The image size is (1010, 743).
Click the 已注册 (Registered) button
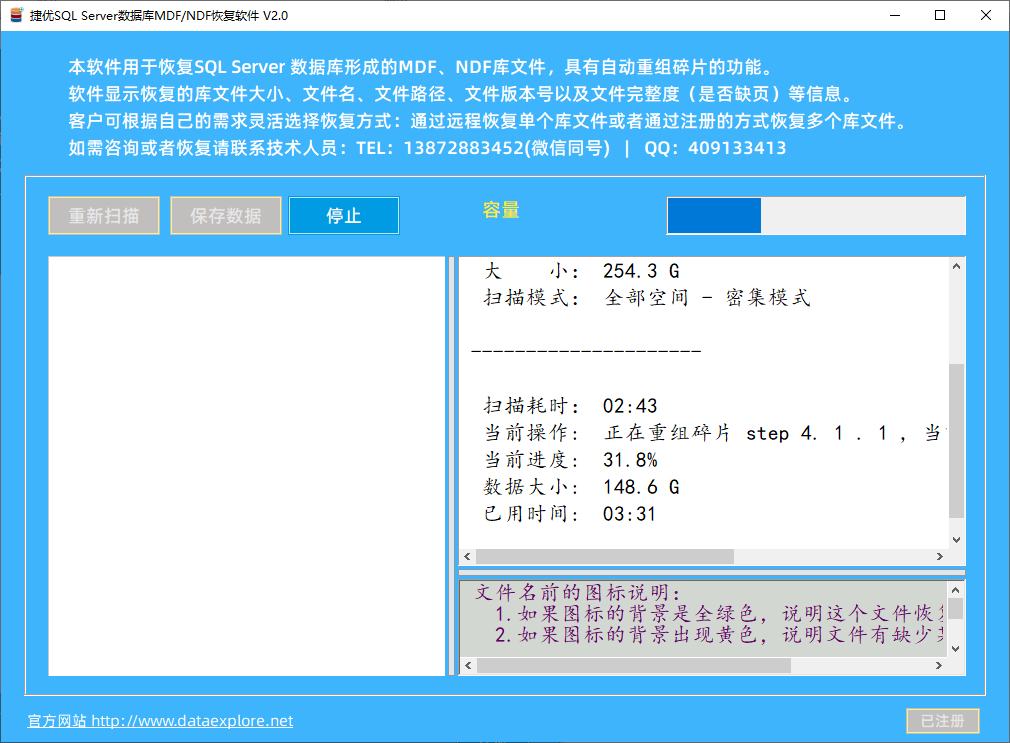tap(942, 720)
